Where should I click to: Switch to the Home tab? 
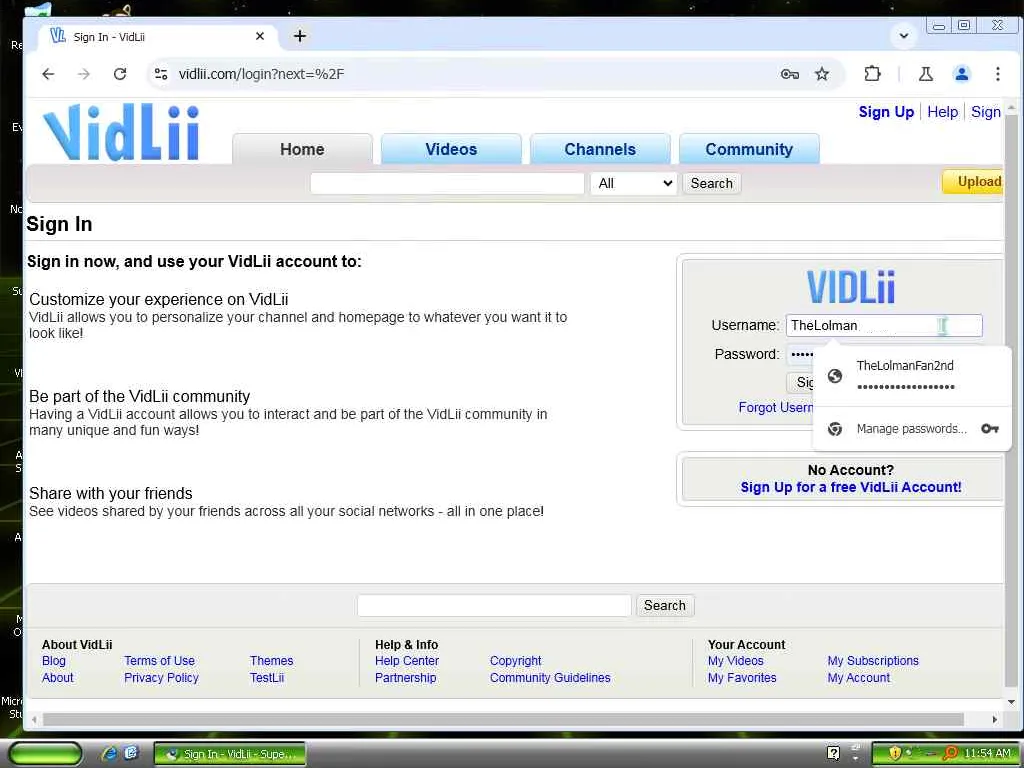tap(302, 149)
